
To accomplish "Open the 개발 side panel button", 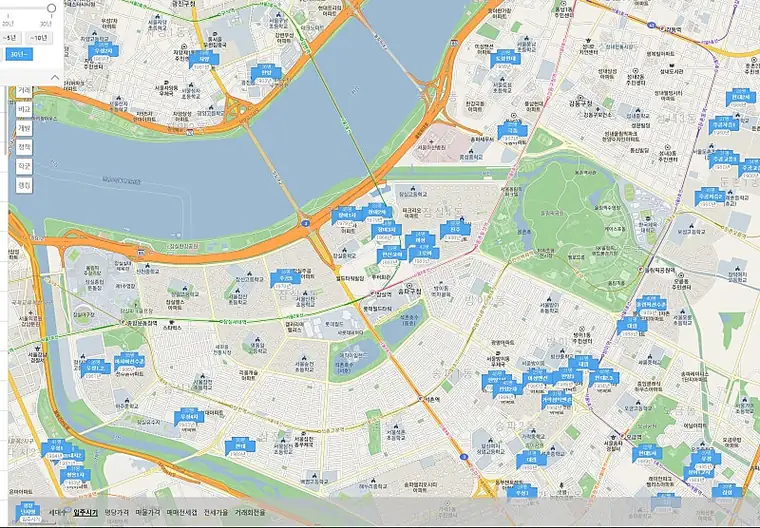I will tap(24, 128).
